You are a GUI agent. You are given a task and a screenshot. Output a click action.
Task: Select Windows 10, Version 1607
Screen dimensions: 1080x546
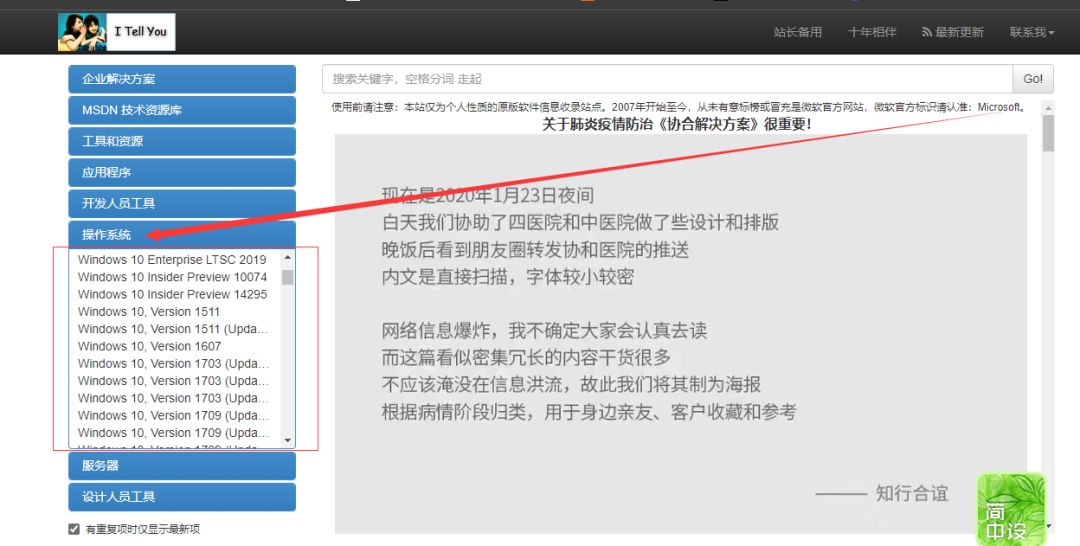[149, 346]
